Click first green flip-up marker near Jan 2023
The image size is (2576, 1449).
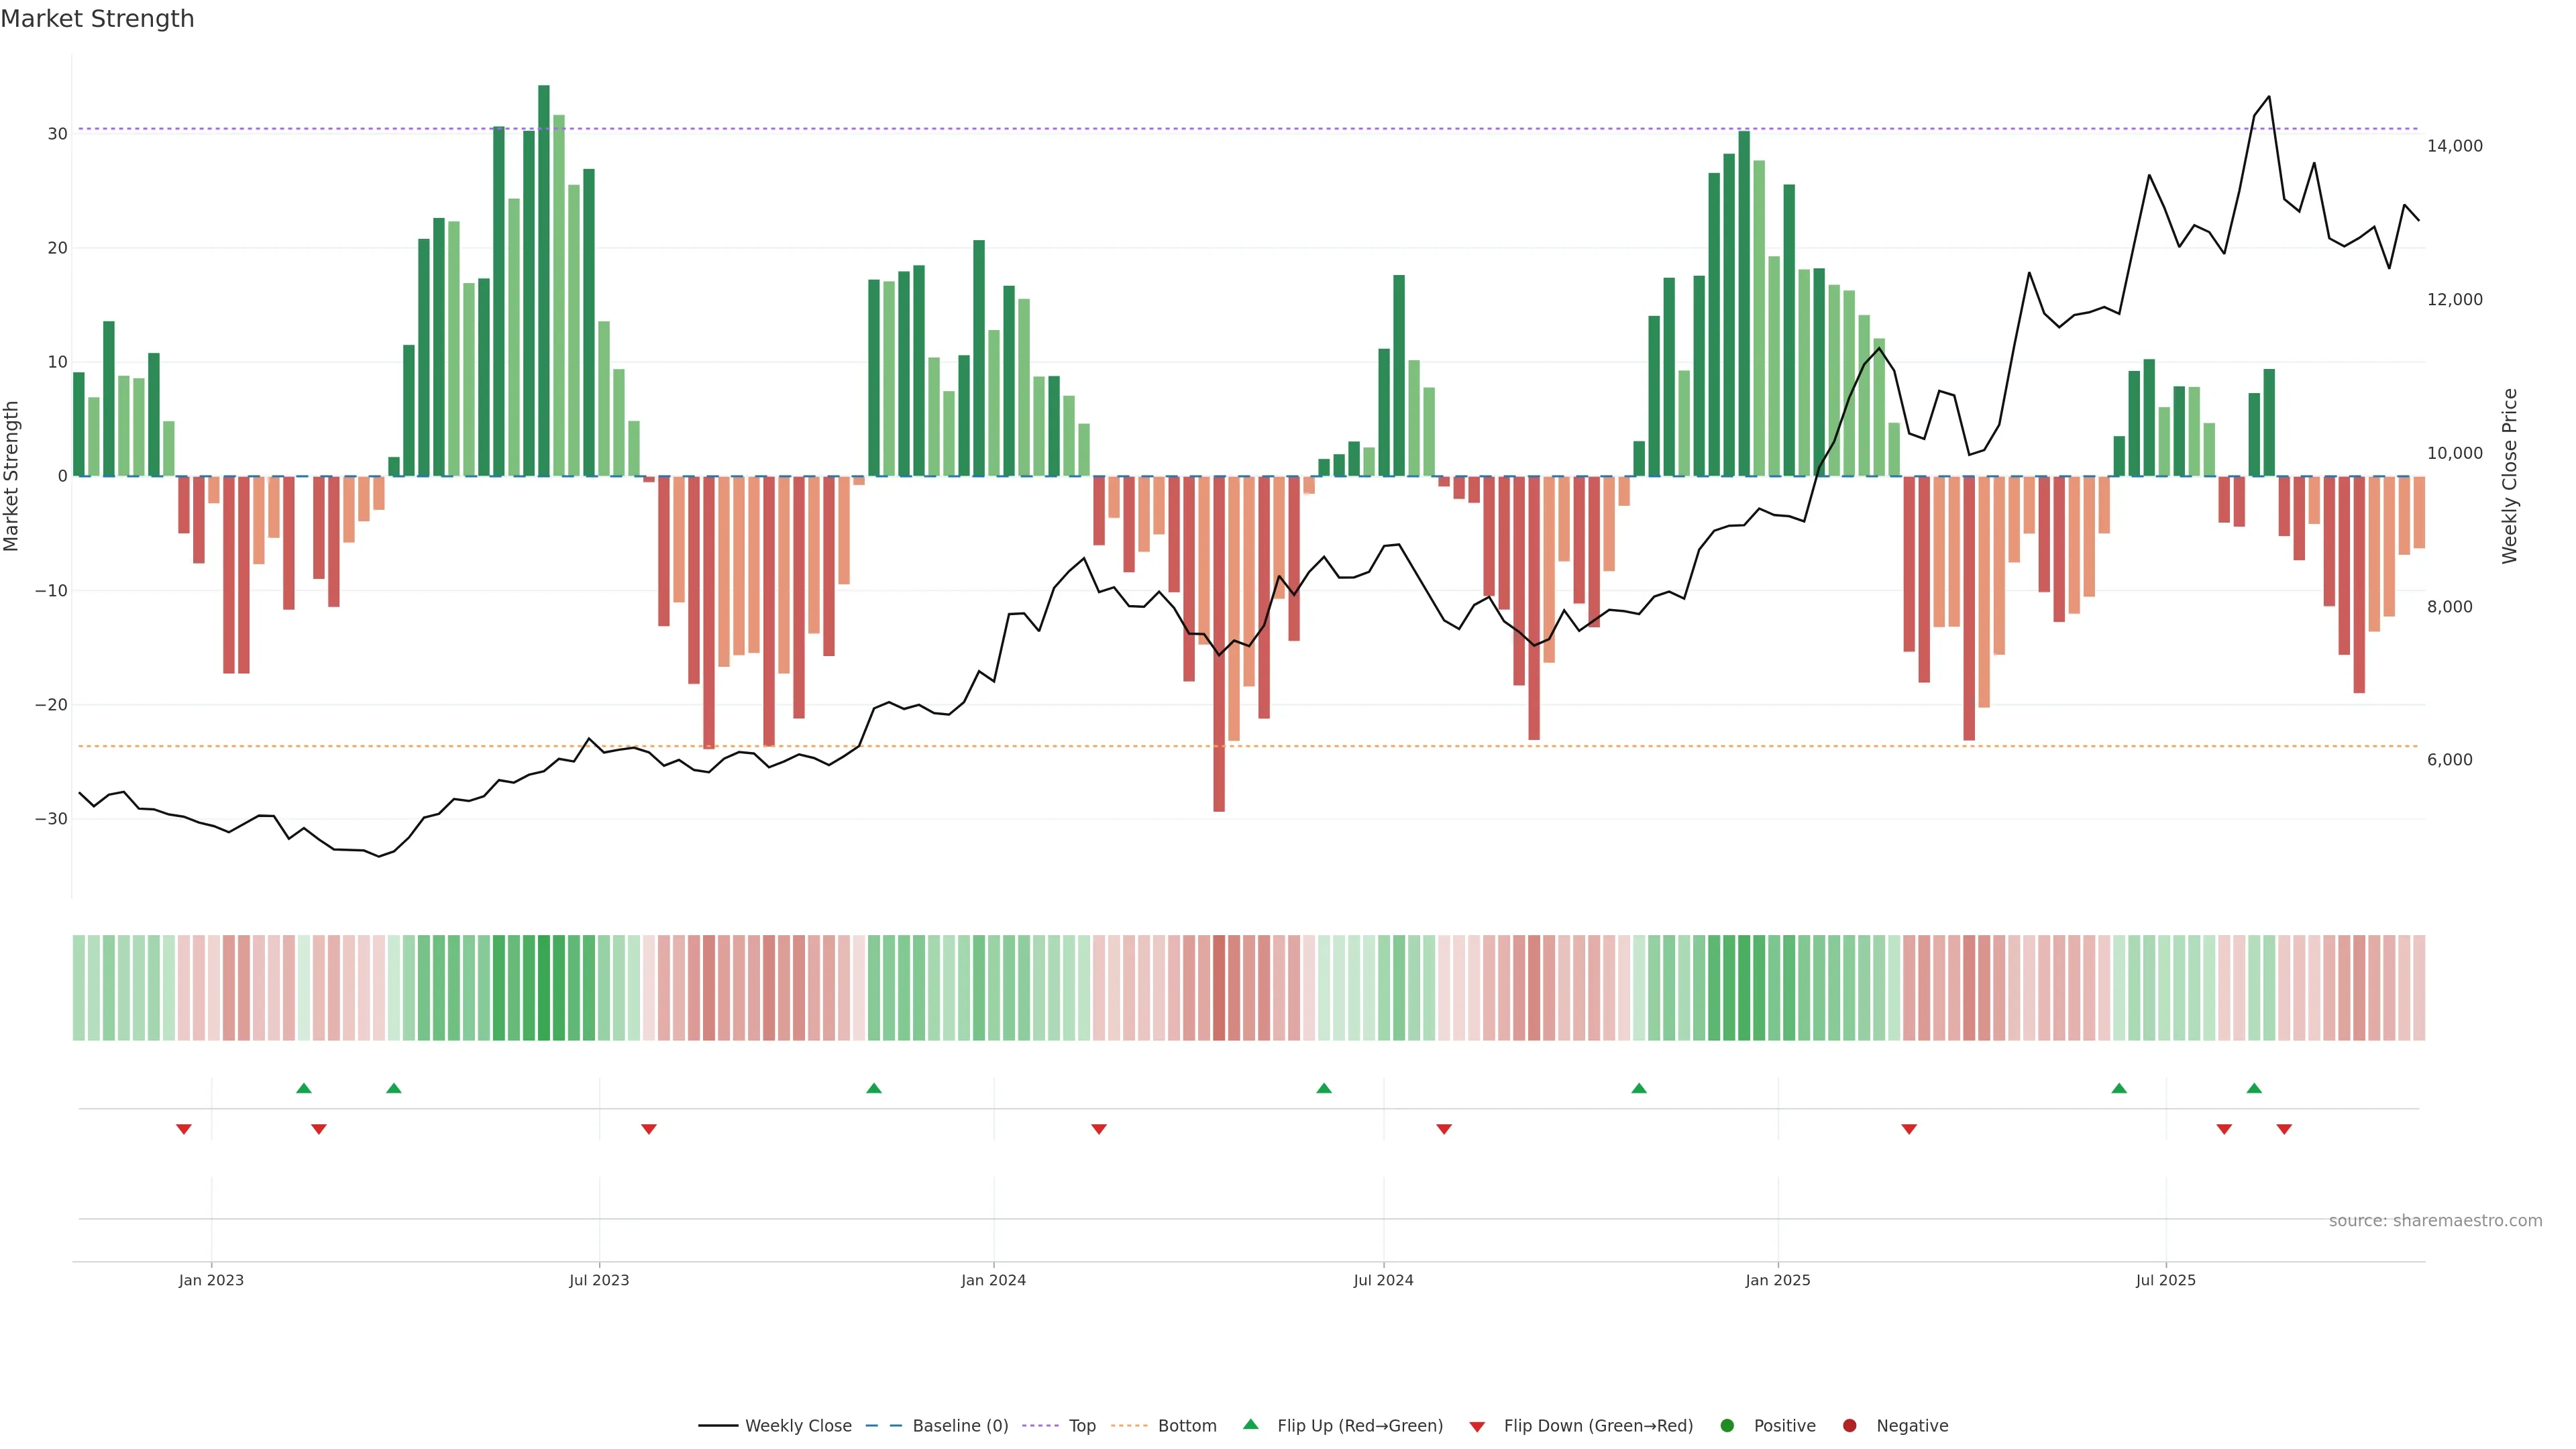[x=304, y=1088]
